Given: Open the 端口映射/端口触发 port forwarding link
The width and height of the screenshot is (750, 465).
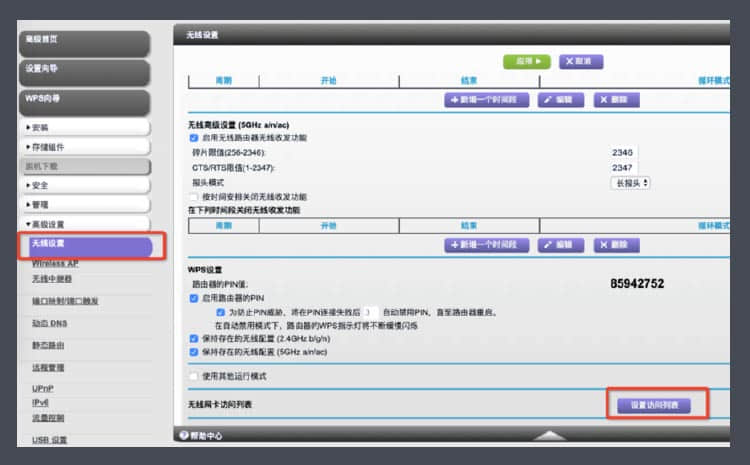Looking at the screenshot, I should [x=65, y=301].
